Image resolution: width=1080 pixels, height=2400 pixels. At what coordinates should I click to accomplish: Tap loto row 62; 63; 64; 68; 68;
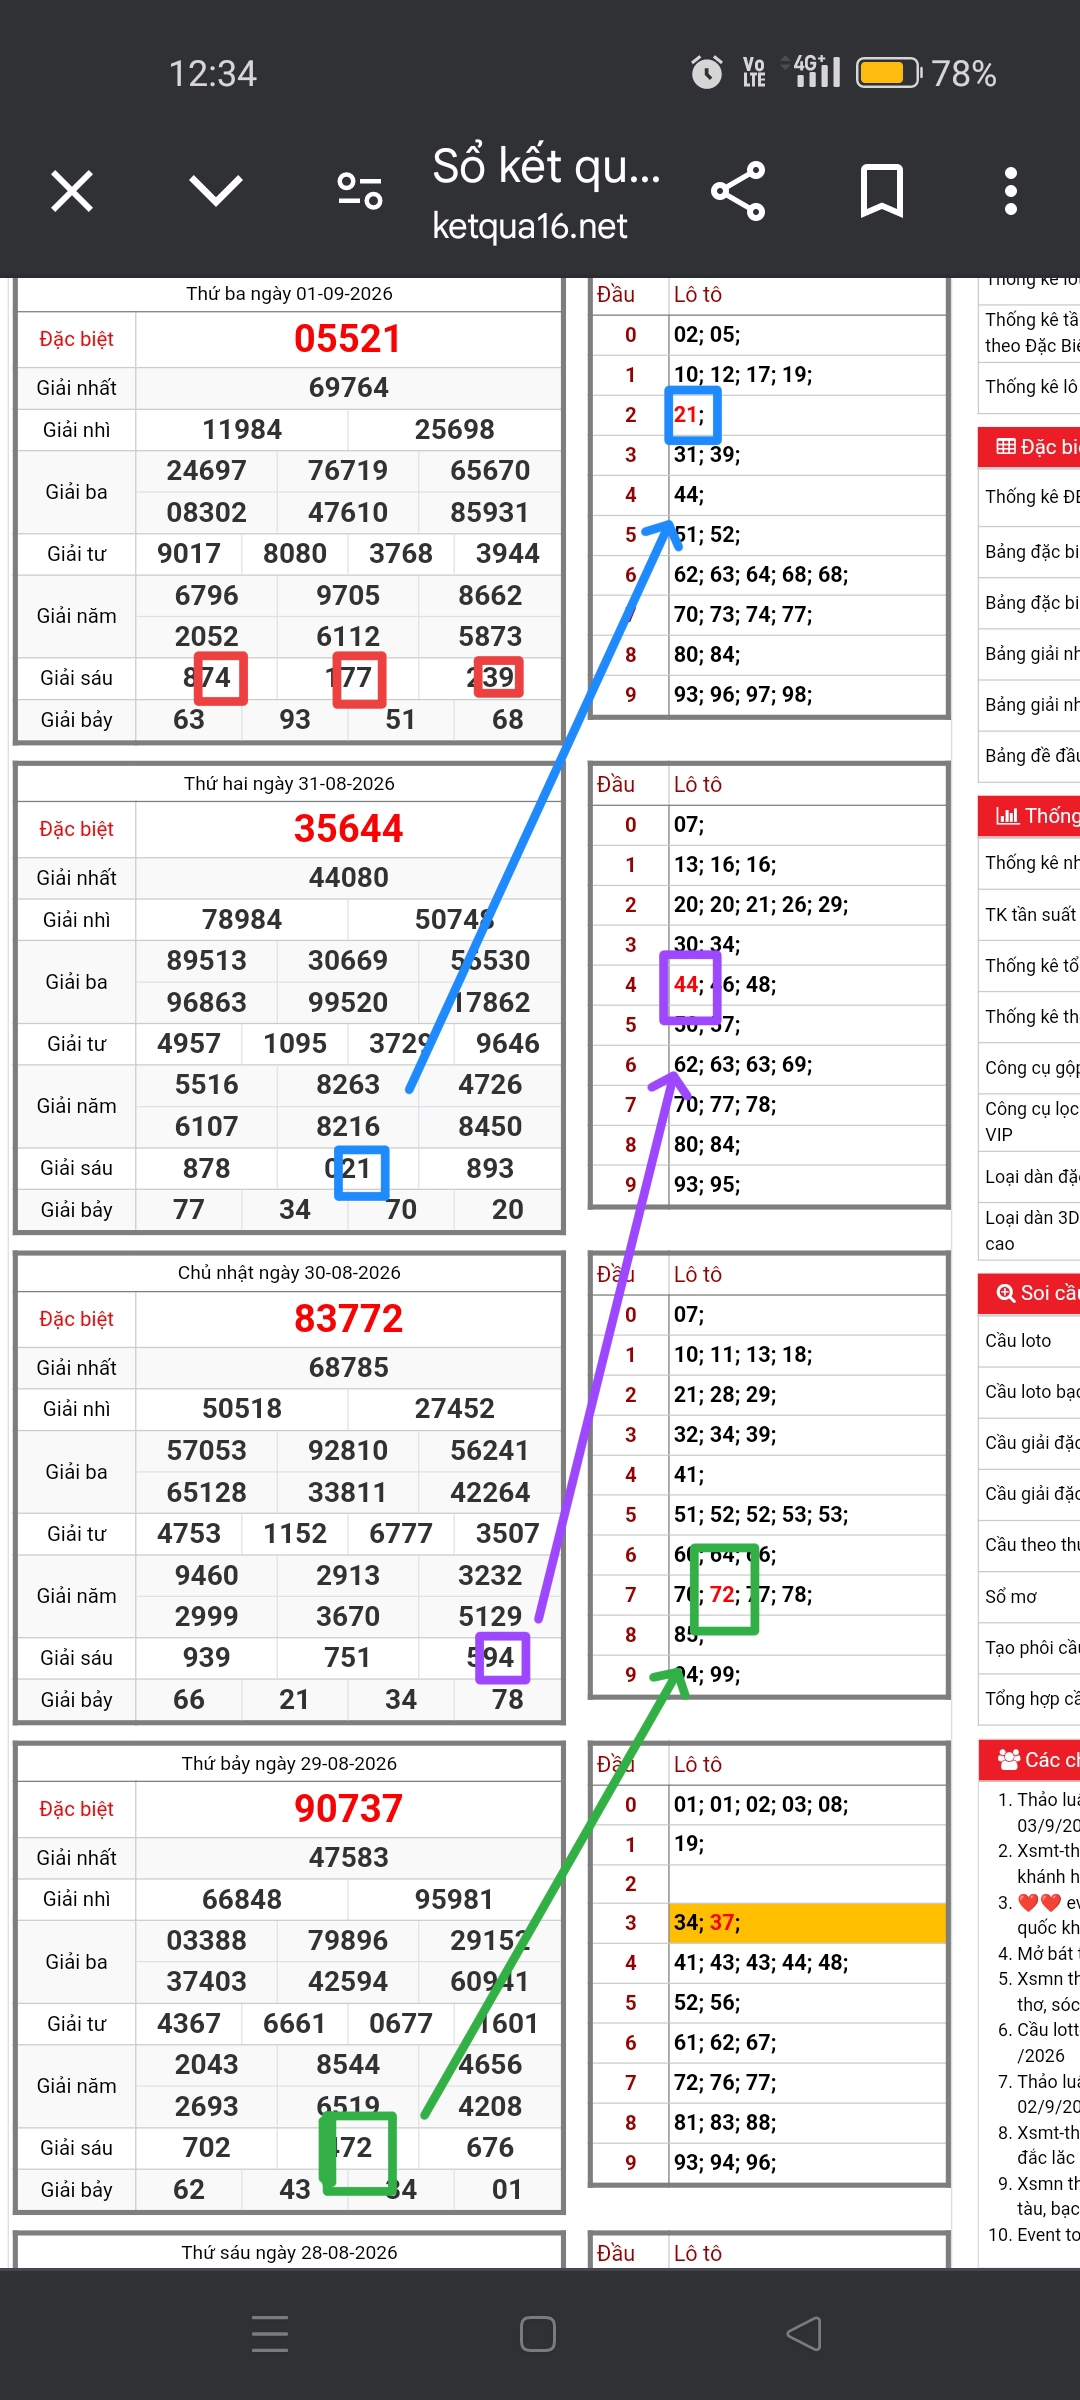point(807,575)
